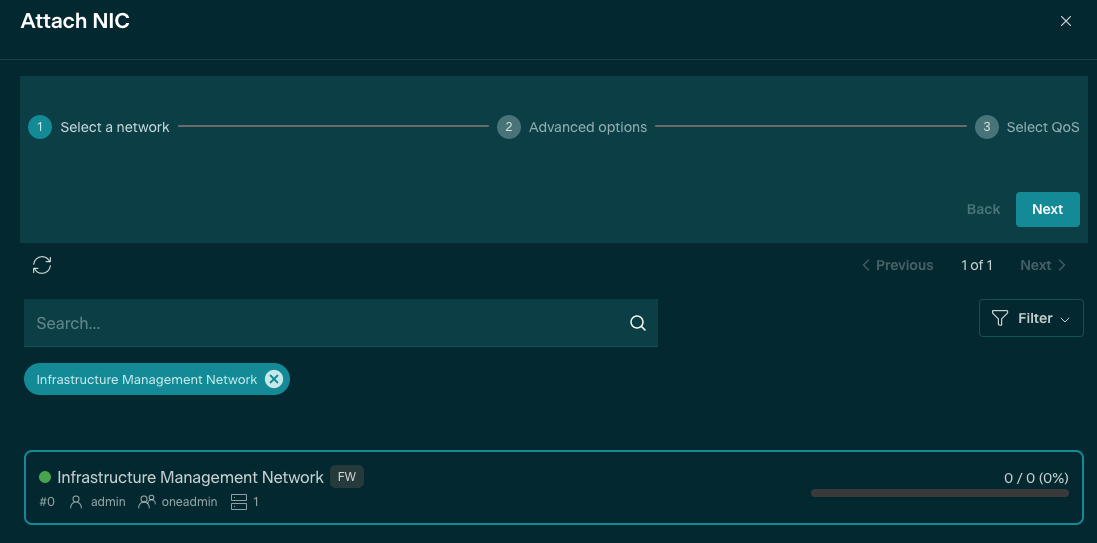Click the admin owner user icon

pyautogui.click(x=76, y=502)
